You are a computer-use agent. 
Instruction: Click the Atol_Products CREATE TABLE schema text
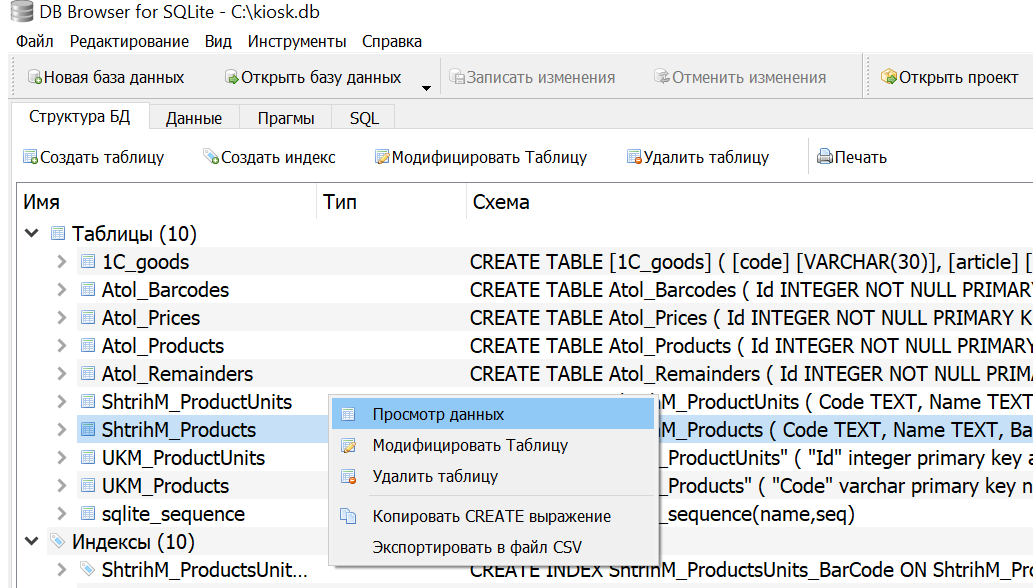point(750,345)
